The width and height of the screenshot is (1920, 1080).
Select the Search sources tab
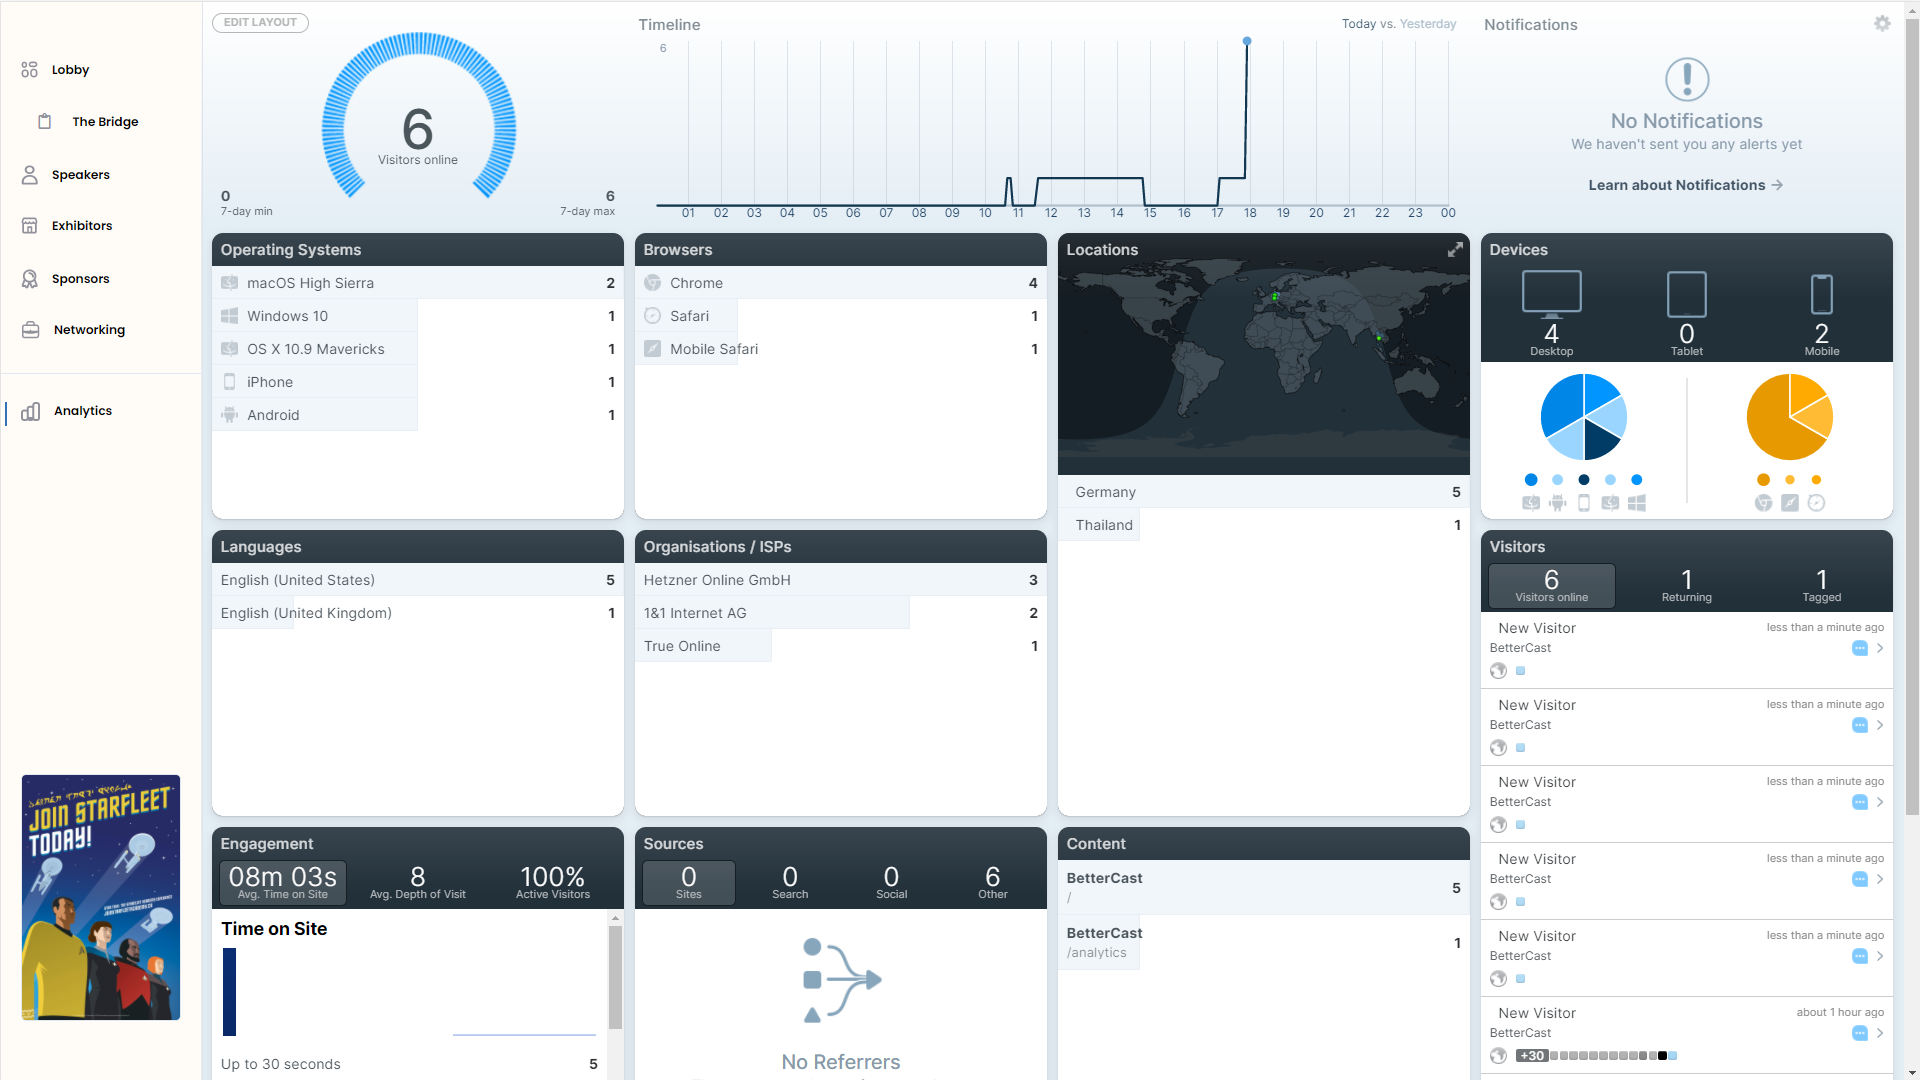click(789, 882)
